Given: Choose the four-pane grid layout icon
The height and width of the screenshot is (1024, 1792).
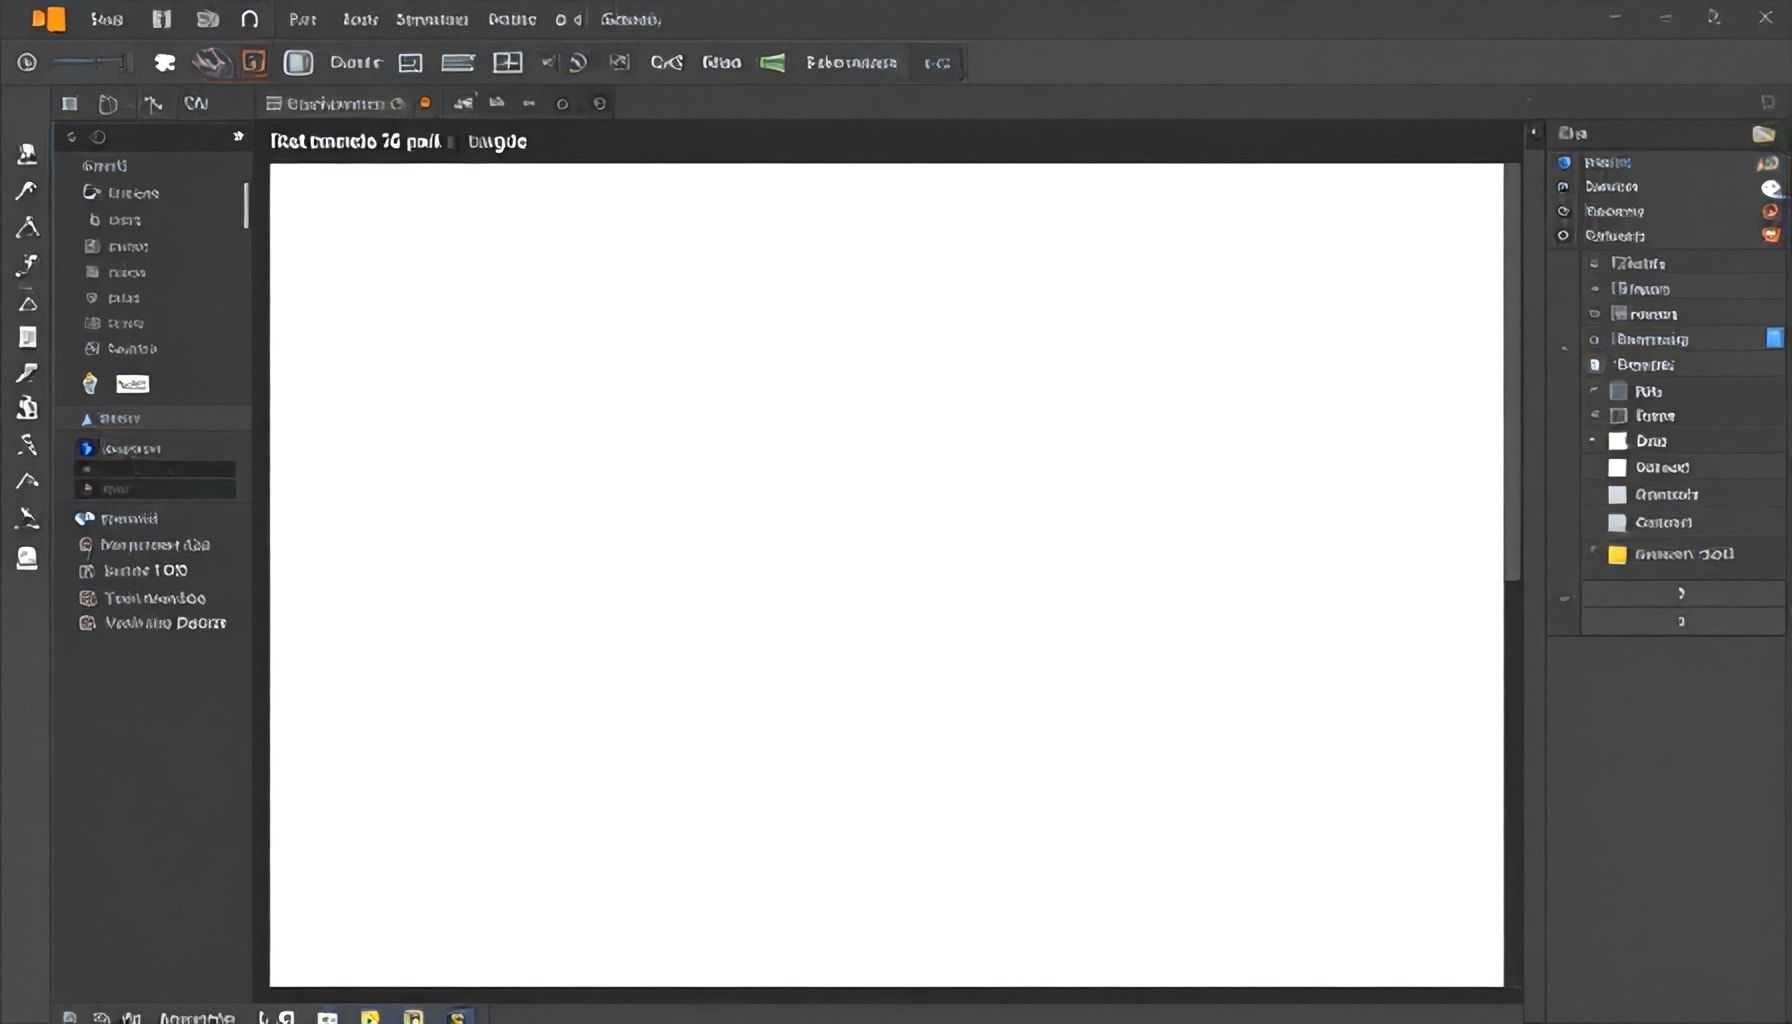Looking at the screenshot, I should coord(508,63).
